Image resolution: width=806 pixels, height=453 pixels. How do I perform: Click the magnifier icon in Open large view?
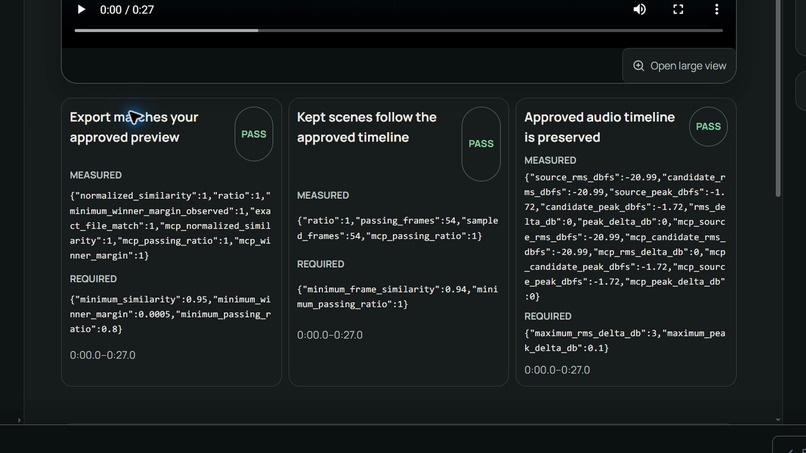[638, 66]
